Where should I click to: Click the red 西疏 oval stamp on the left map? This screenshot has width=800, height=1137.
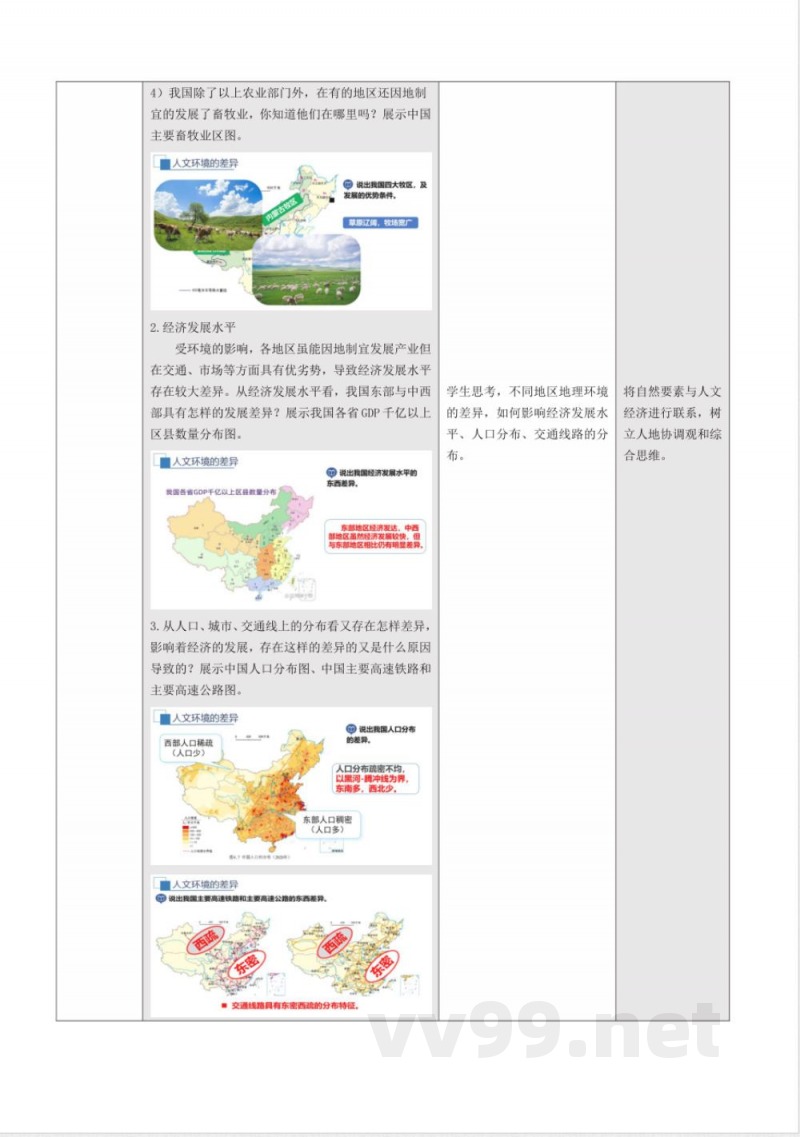click(x=204, y=940)
